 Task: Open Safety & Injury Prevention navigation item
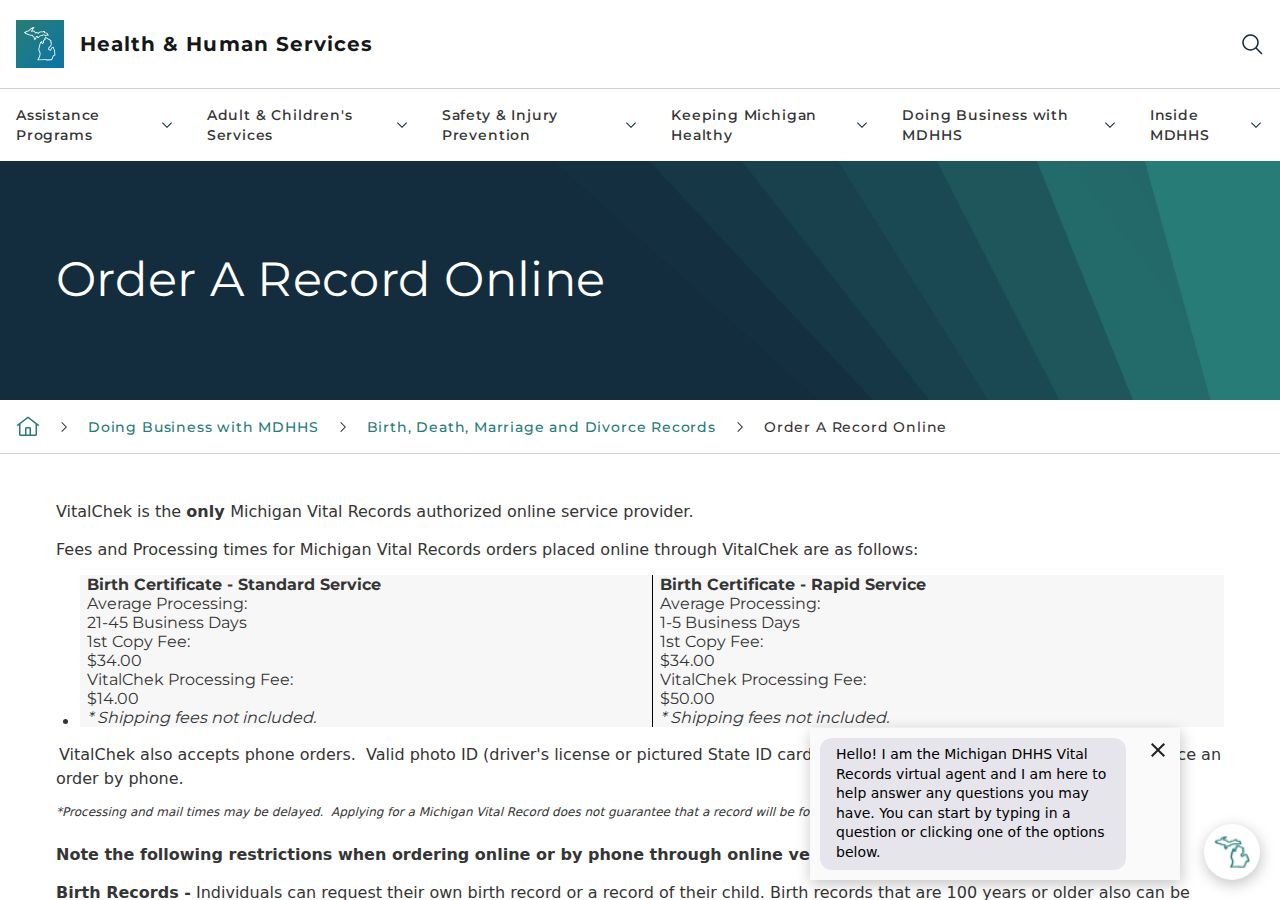click(x=500, y=125)
